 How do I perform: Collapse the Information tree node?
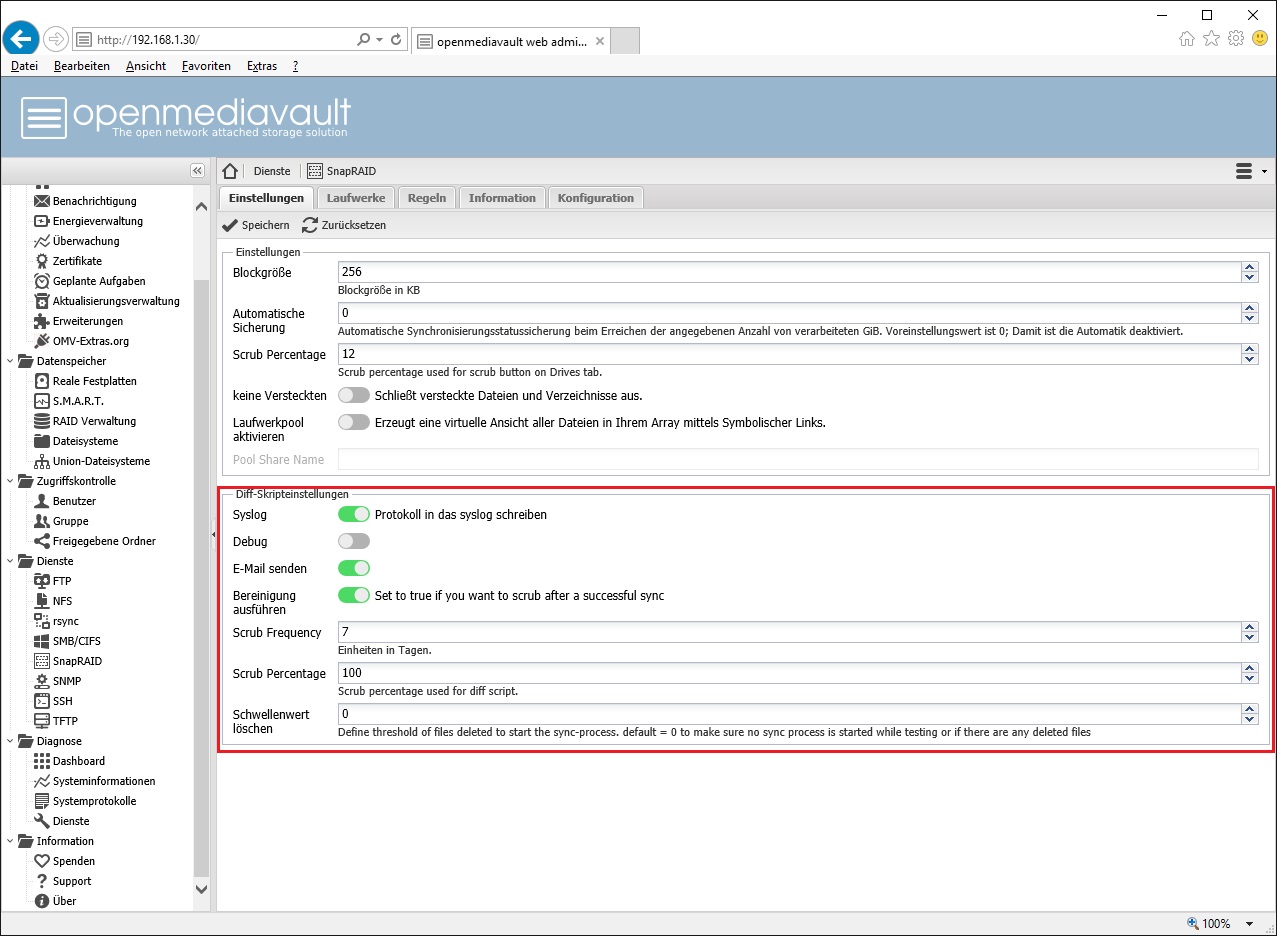11,841
